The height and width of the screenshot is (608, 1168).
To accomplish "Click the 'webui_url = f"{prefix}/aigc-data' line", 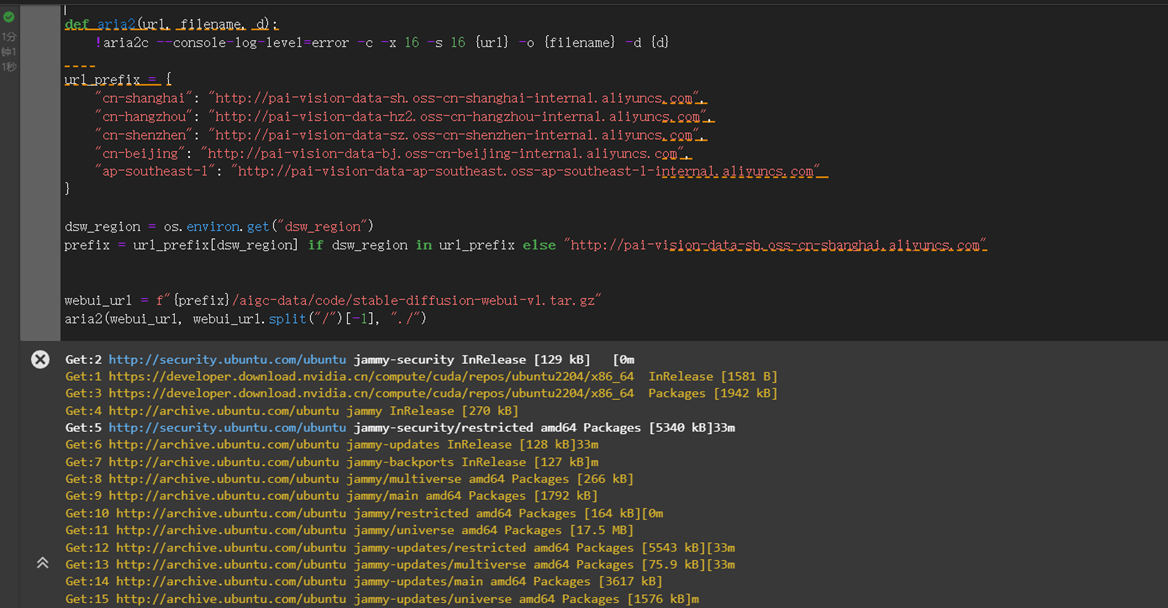I will coord(333,300).
